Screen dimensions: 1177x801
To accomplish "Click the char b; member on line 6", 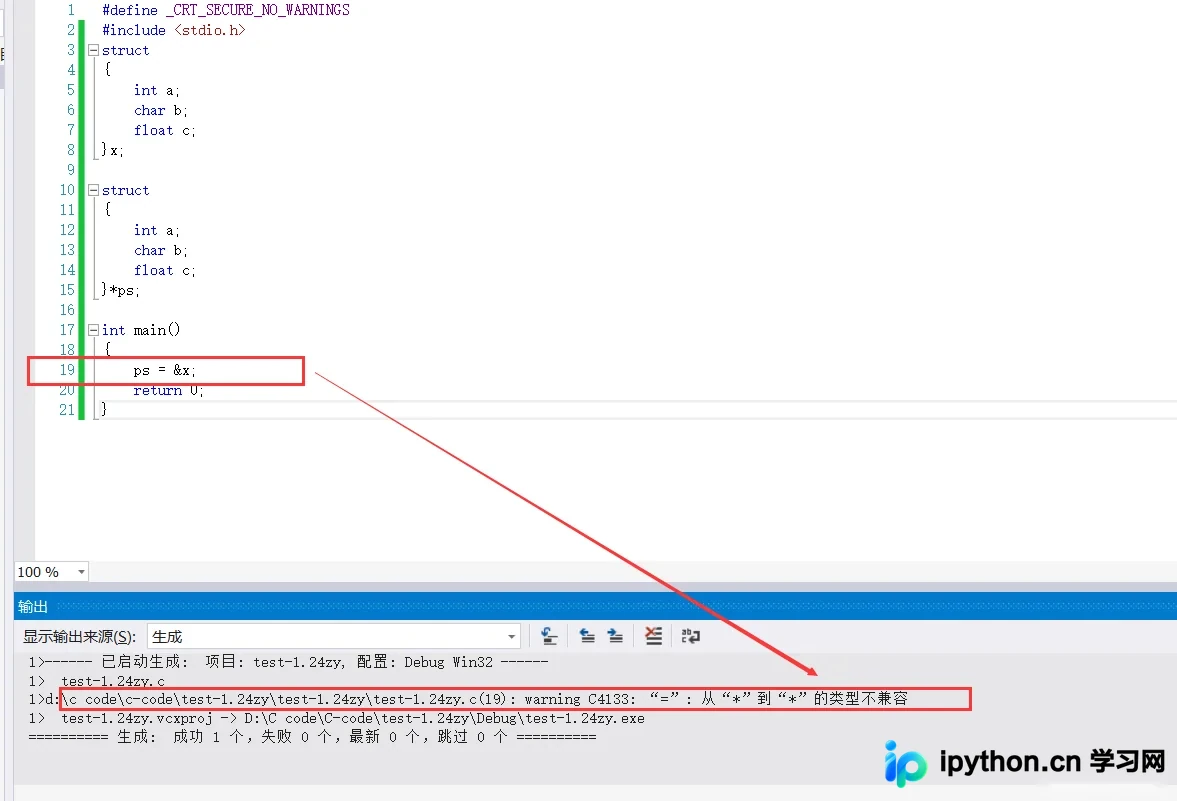I will (x=161, y=110).
